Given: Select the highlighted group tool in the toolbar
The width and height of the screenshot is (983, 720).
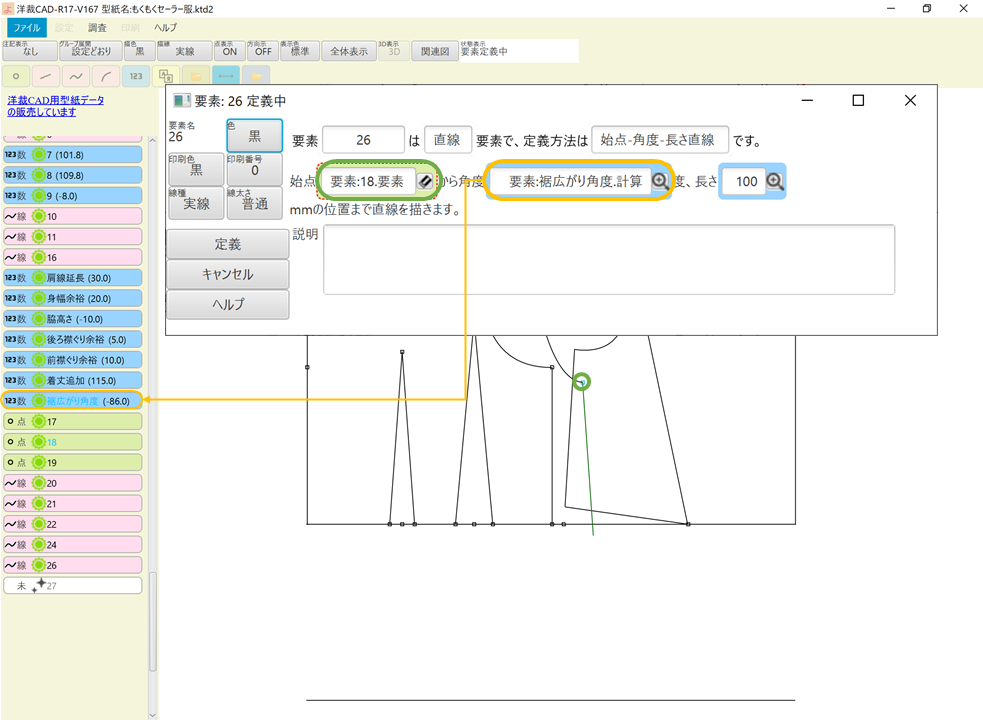Looking at the screenshot, I should pos(165,75).
